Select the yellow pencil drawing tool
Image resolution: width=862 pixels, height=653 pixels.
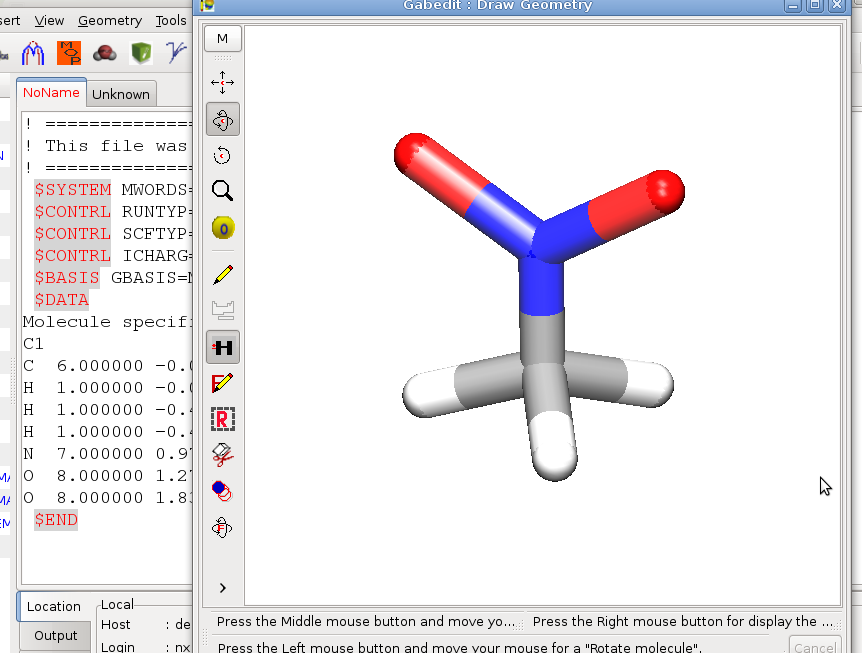(x=222, y=273)
